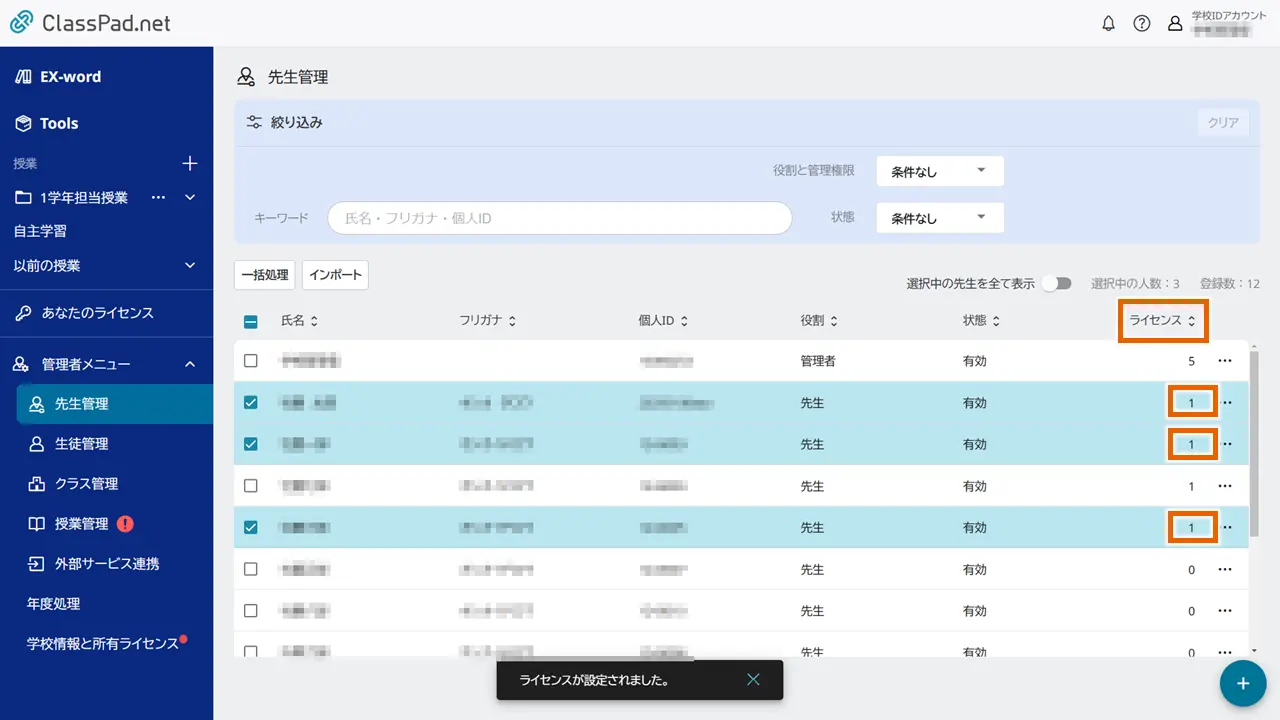1280x720 pixels.
Task: Click the キーワード search input field
Action: [x=559, y=217]
